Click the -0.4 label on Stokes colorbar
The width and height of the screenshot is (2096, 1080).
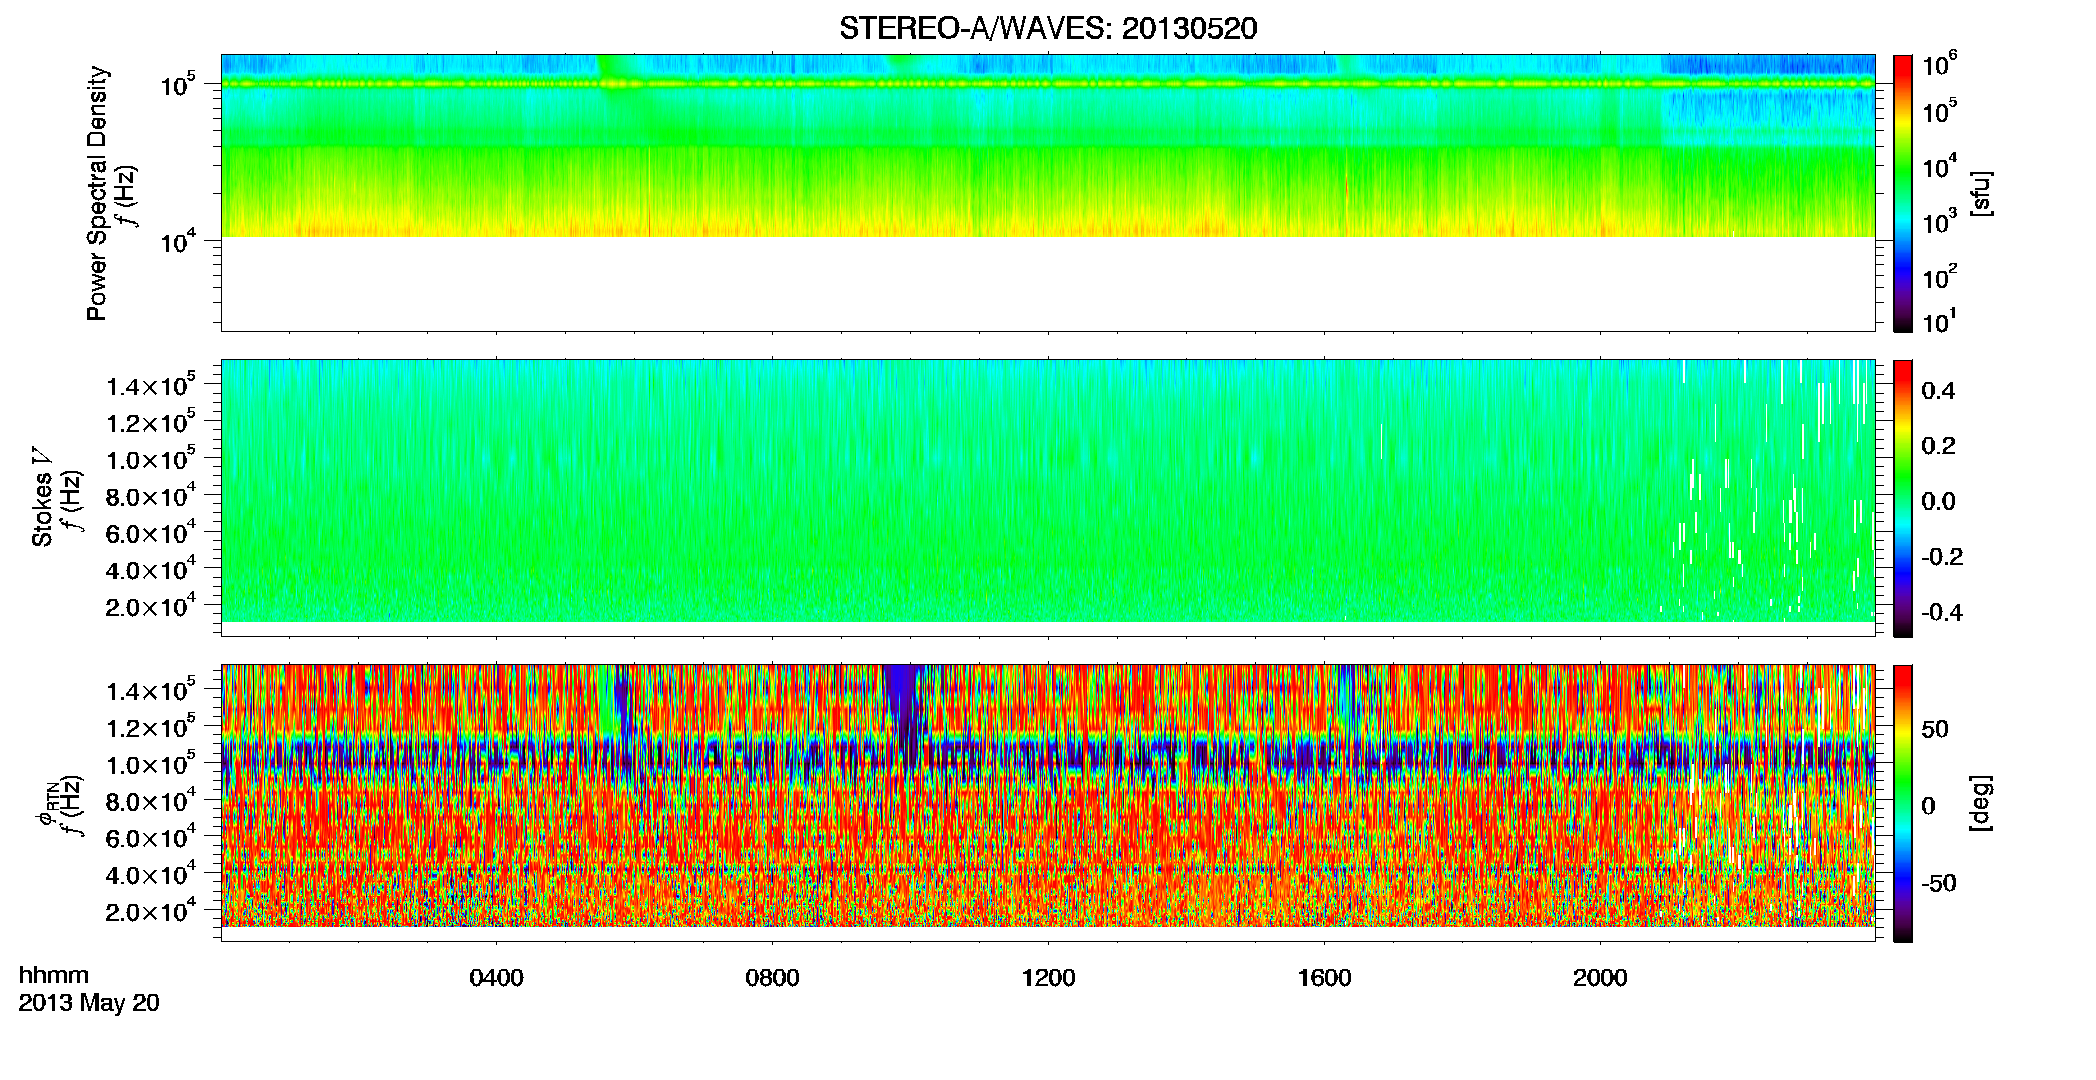(x=1942, y=613)
